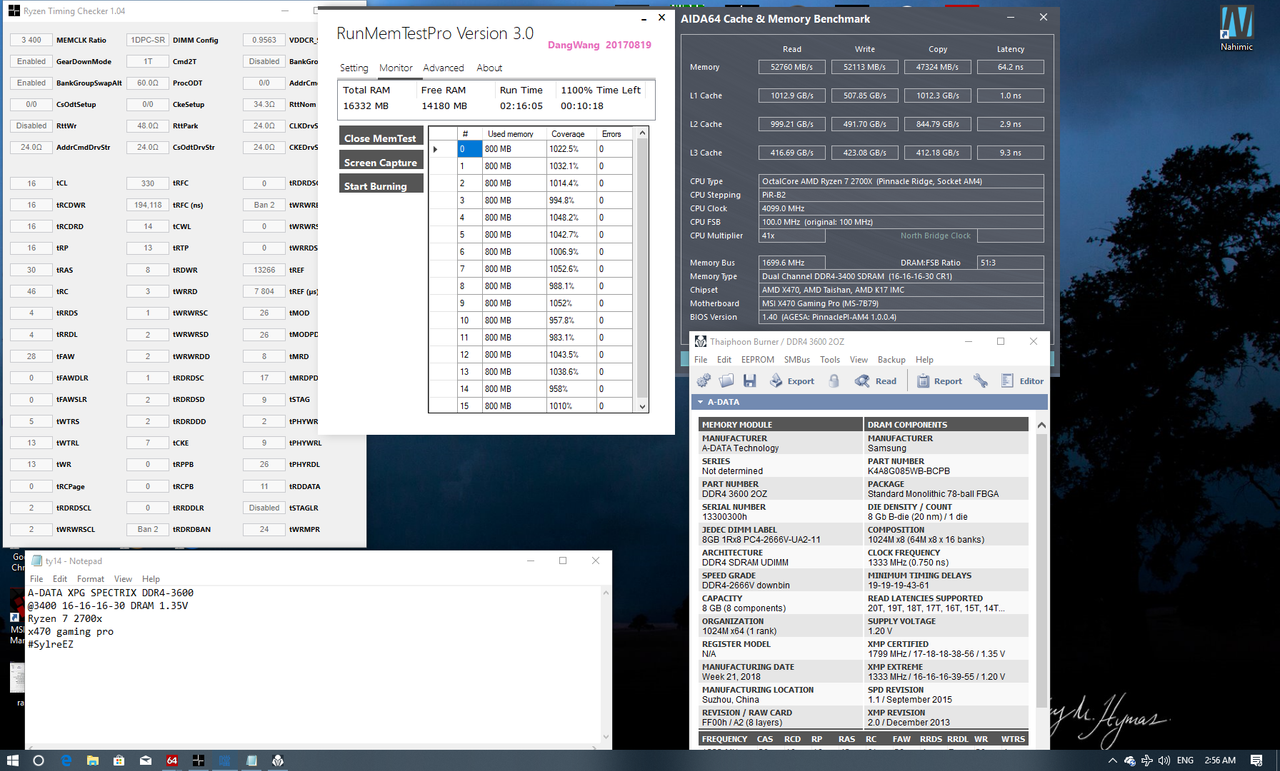Open File menu in Thaiphoon Burner

[701, 360]
